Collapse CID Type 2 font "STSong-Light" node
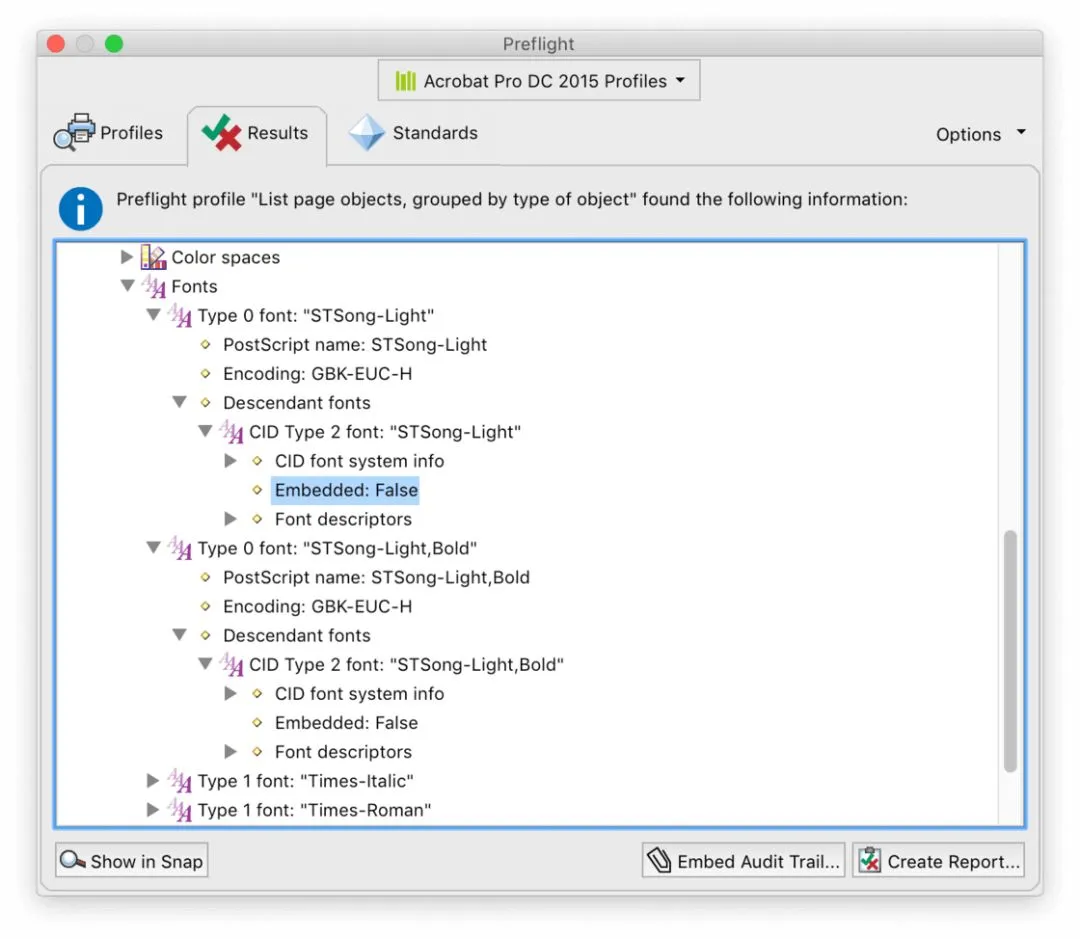 pos(205,431)
